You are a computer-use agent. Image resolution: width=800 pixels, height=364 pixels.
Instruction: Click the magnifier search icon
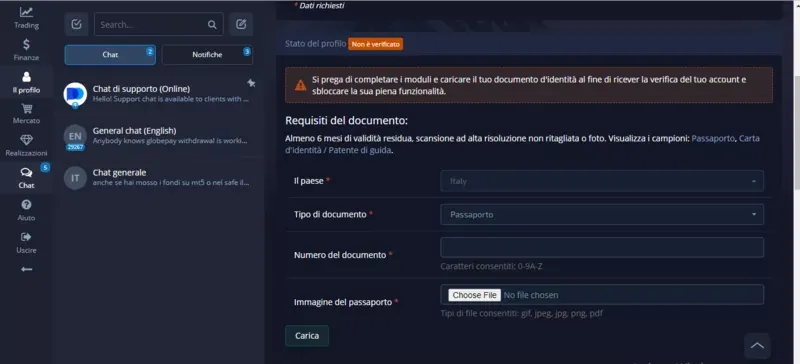tap(212, 25)
